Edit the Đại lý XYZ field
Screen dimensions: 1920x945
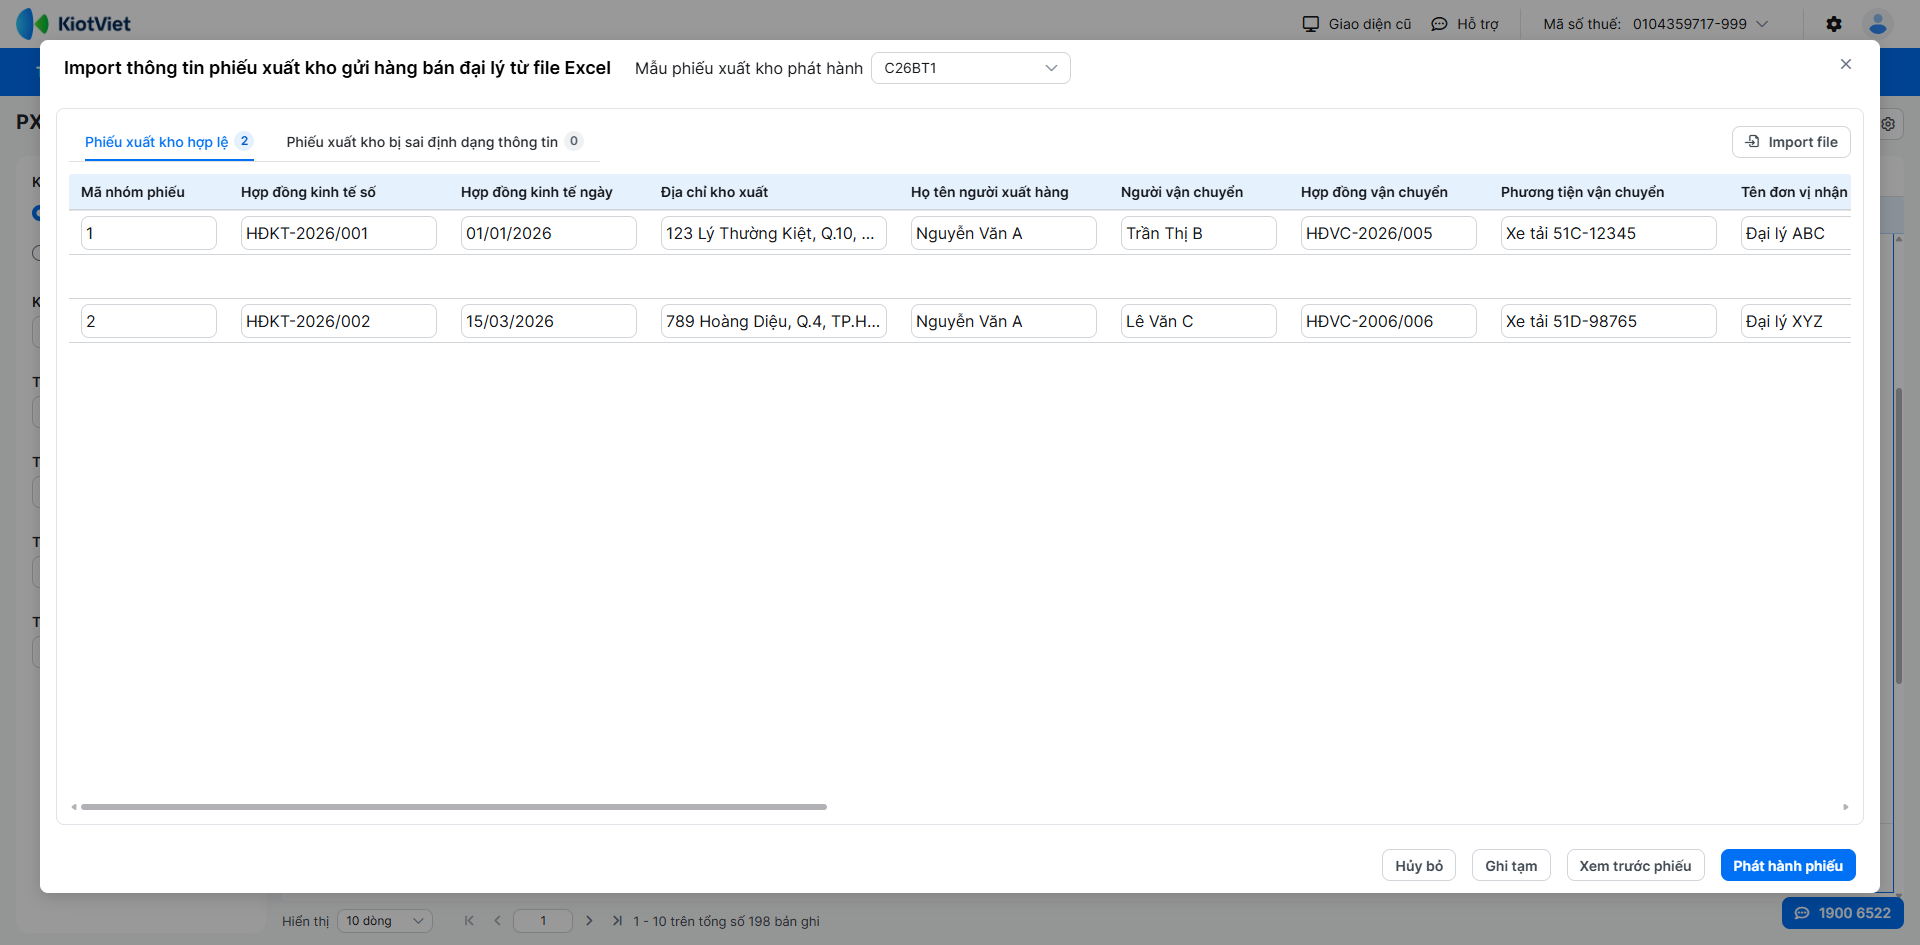pyautogui.click(x=1796, y=321)
